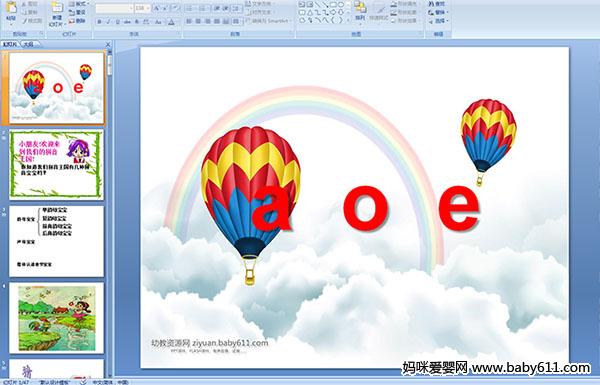Click the spell check icon in status bar
600x385 pixels.
click(83, 382)
